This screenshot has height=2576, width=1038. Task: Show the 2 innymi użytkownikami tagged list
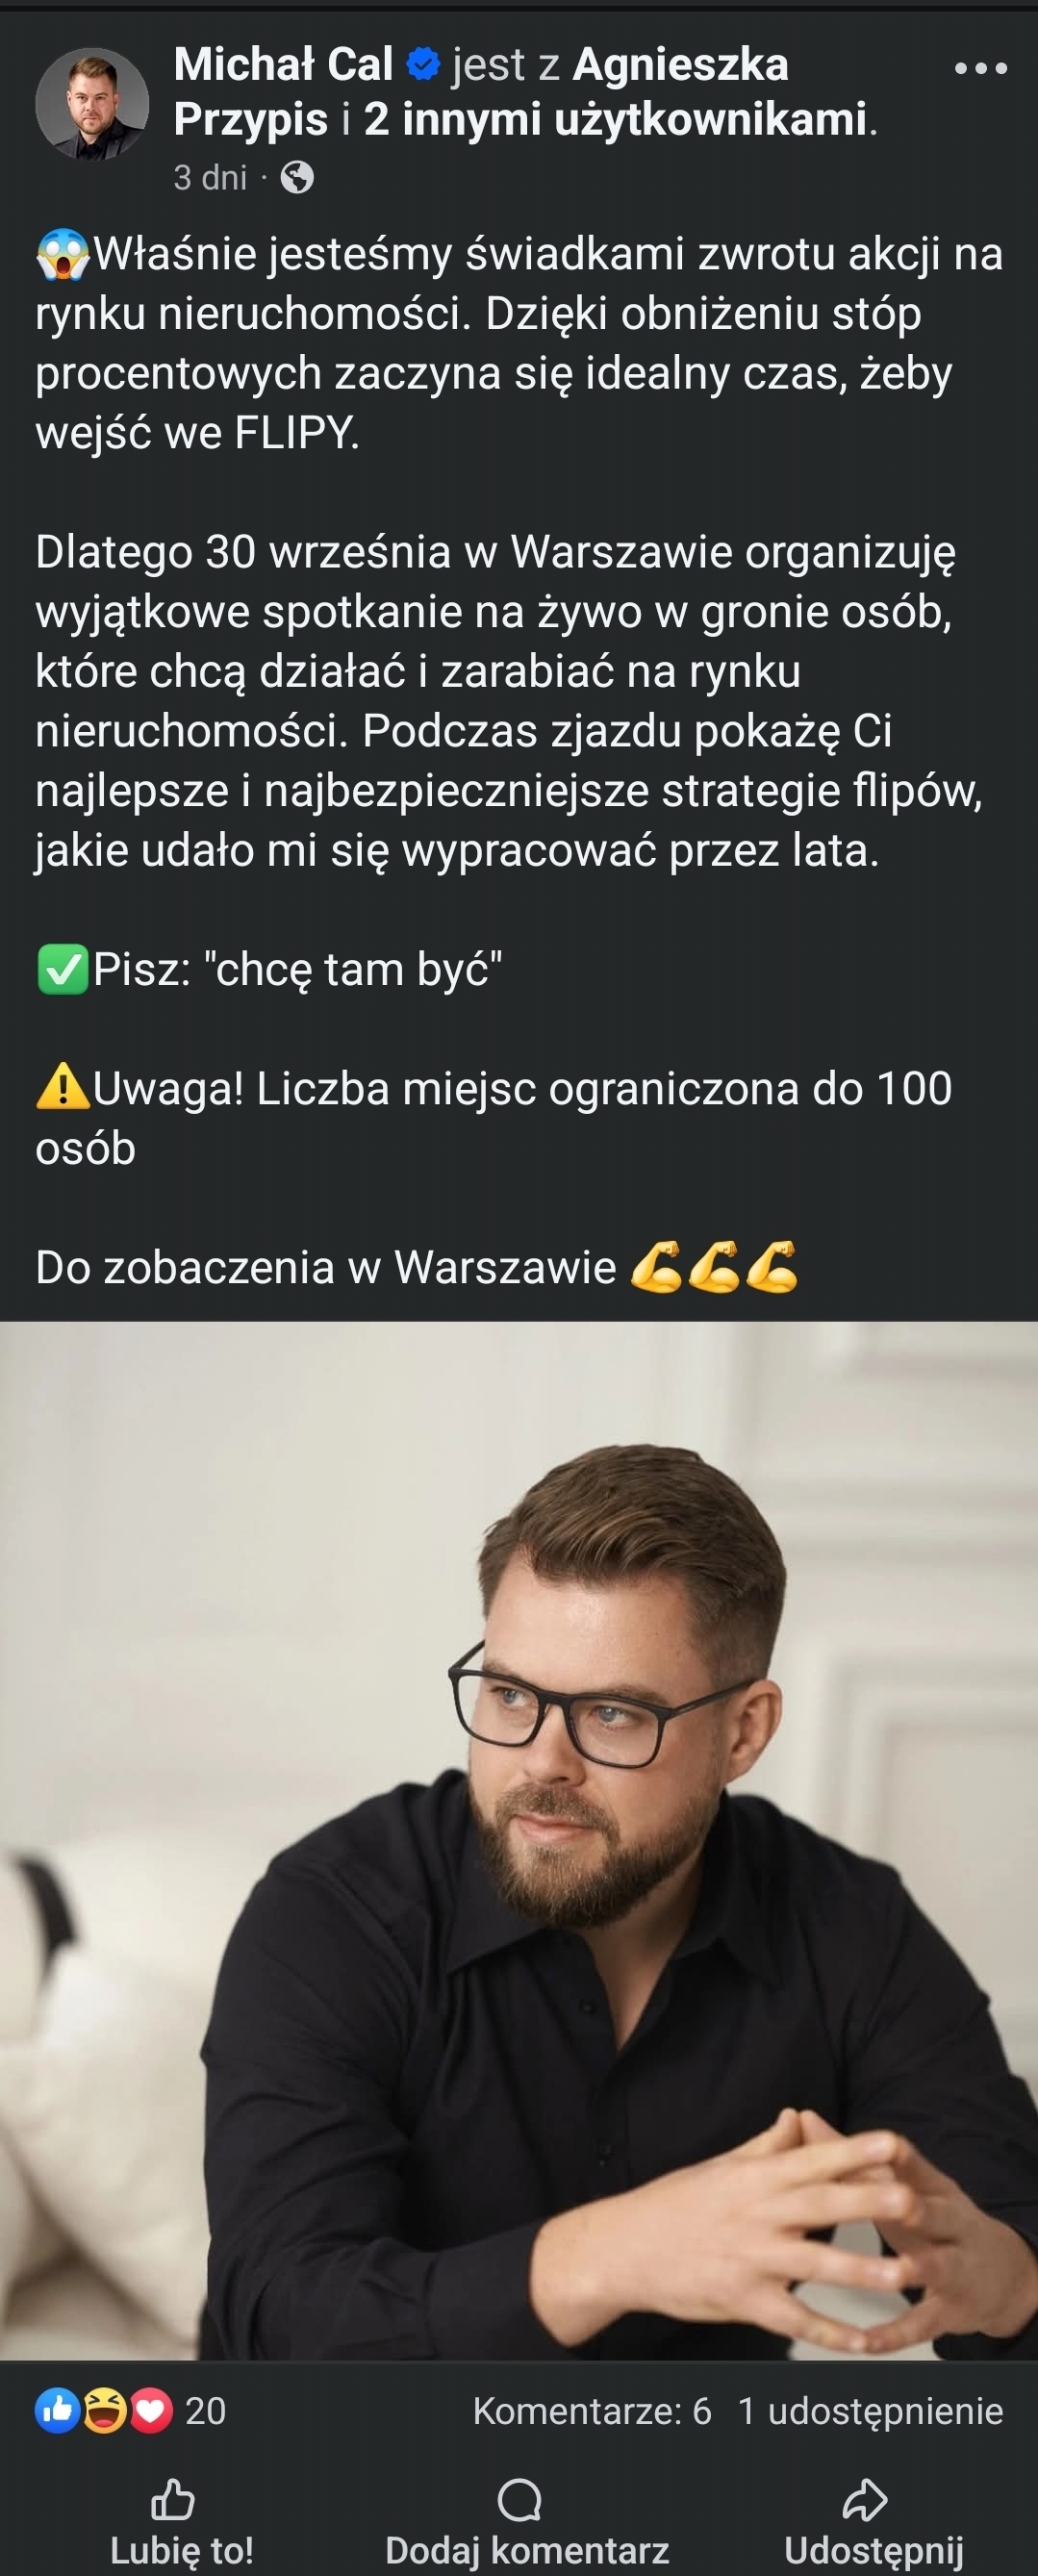point(615,119)
